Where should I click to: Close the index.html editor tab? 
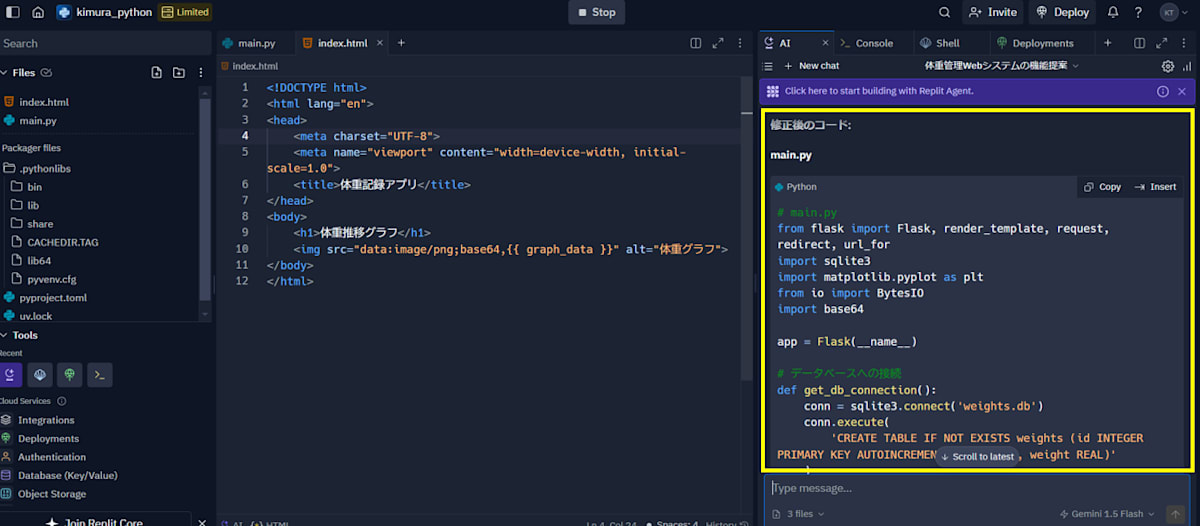380,43
